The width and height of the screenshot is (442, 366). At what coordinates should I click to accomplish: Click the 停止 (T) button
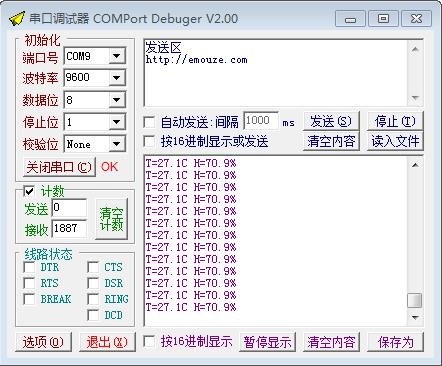[x=395, y=121]
